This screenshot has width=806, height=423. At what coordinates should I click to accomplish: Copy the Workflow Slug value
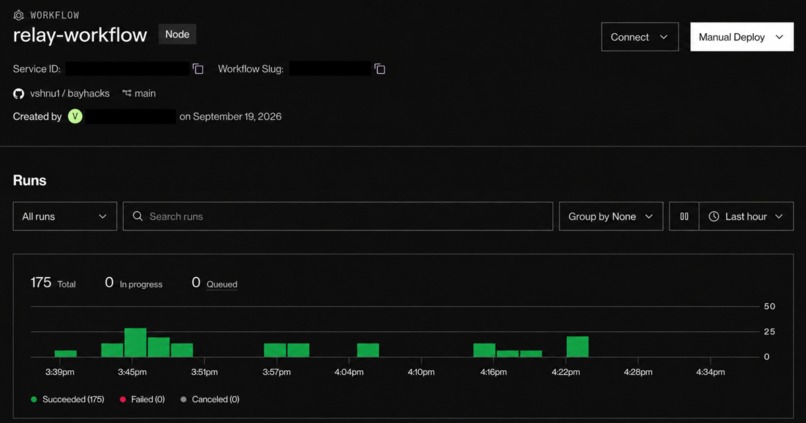point(380,69)
